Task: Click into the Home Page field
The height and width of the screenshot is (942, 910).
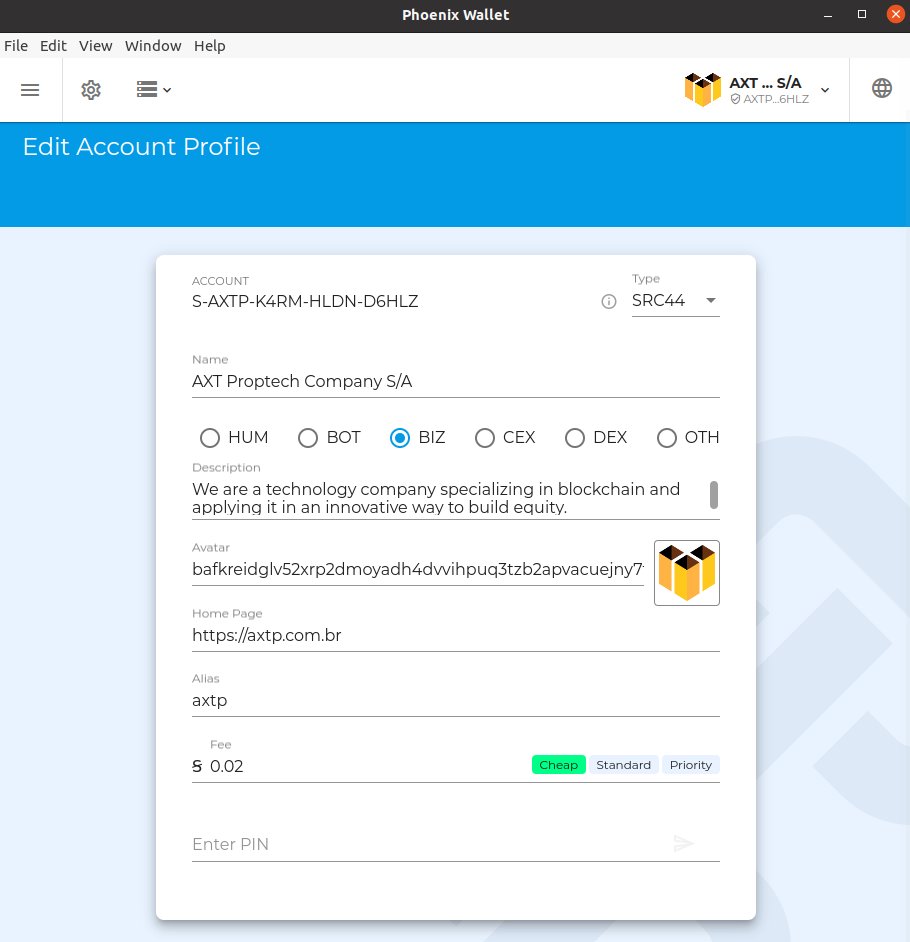Action: point(455,636)
